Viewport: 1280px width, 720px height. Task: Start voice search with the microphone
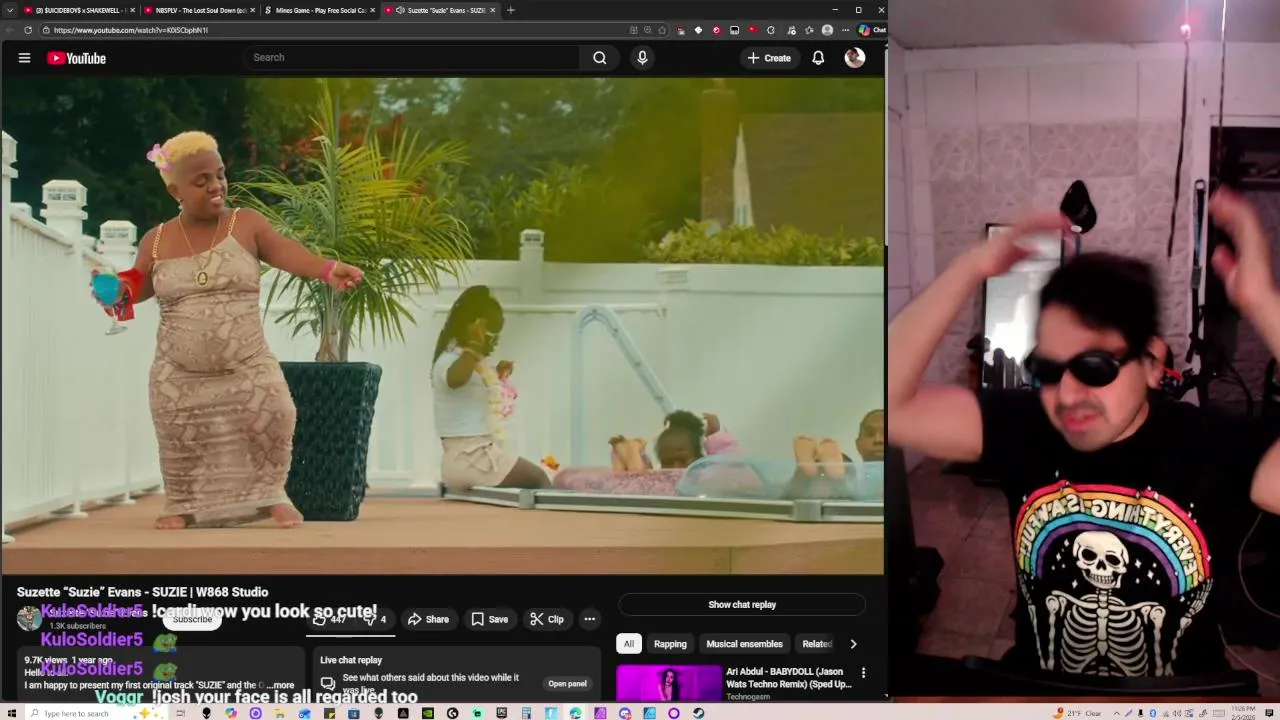(x=642, y=58)
